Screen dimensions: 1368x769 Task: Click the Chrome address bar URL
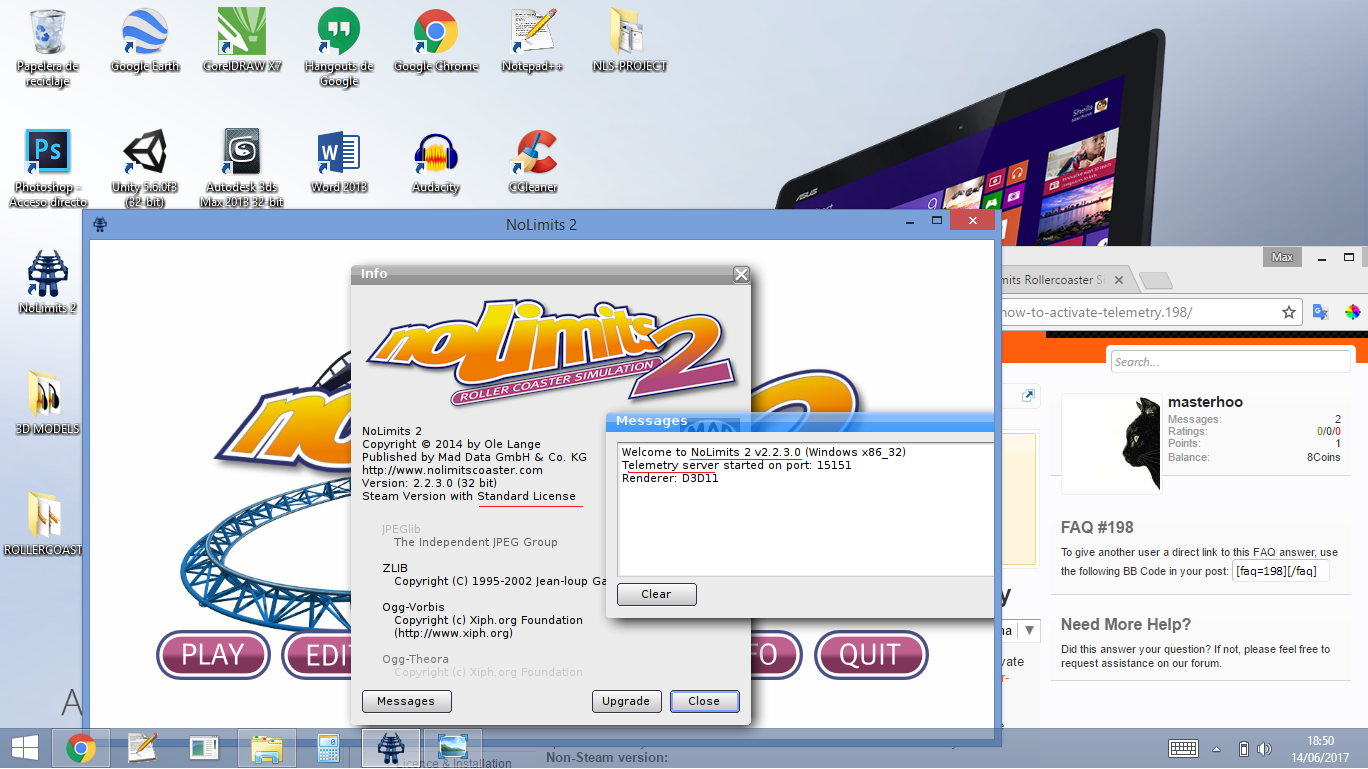1097,312
